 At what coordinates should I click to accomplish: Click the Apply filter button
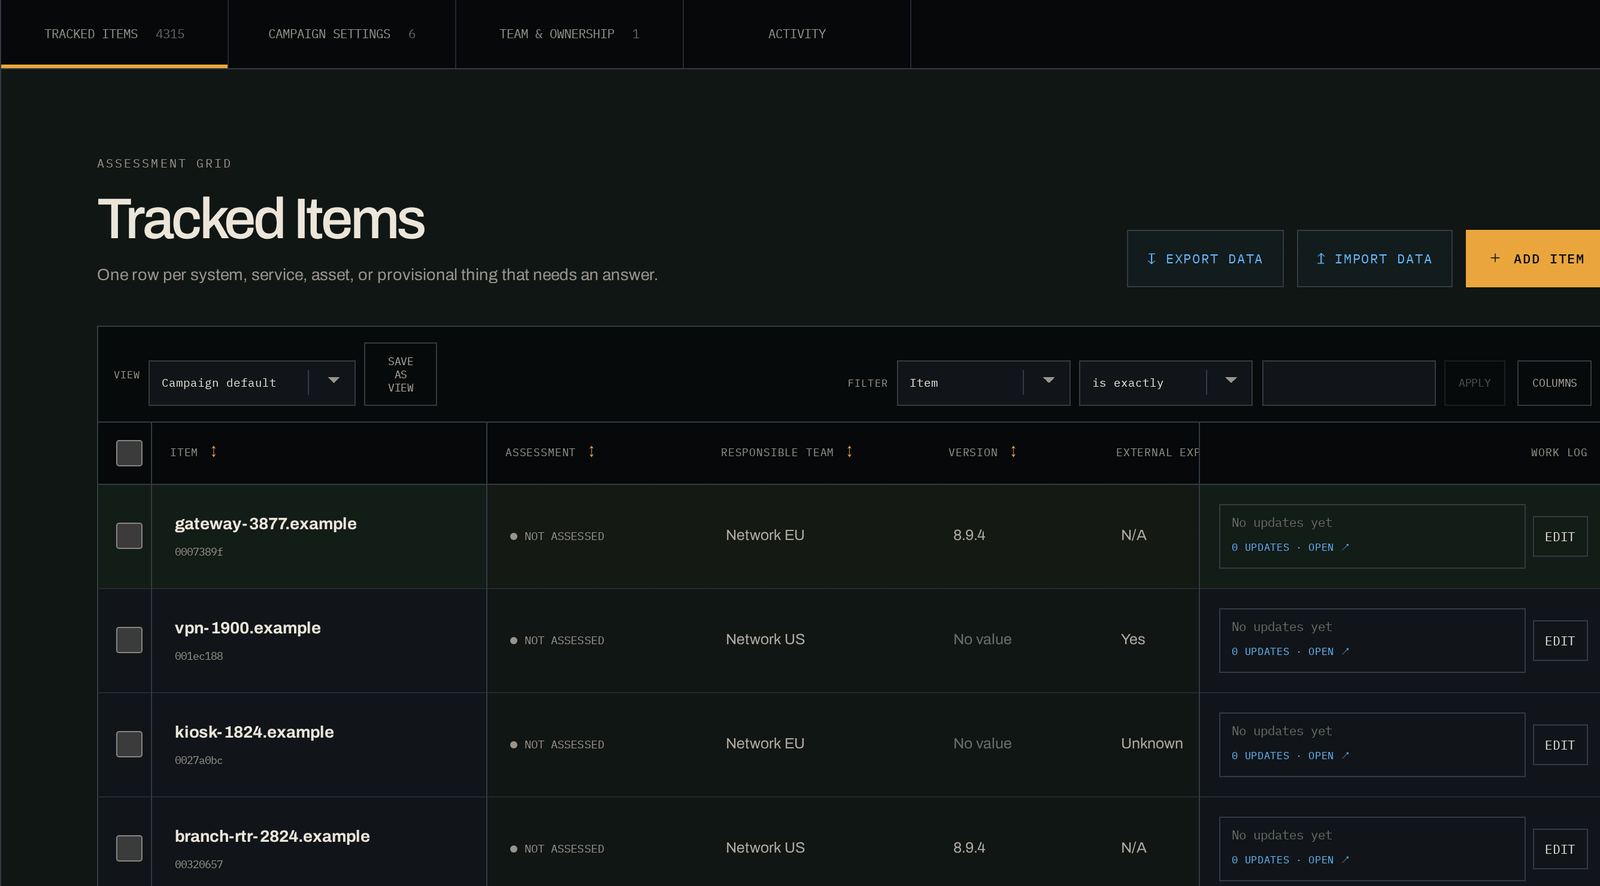point(1474,383)
